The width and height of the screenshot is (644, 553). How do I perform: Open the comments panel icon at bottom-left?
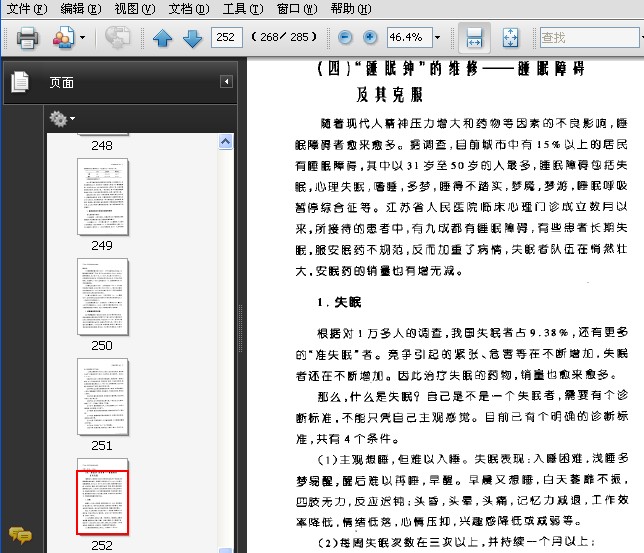click(x=20, y=535)
